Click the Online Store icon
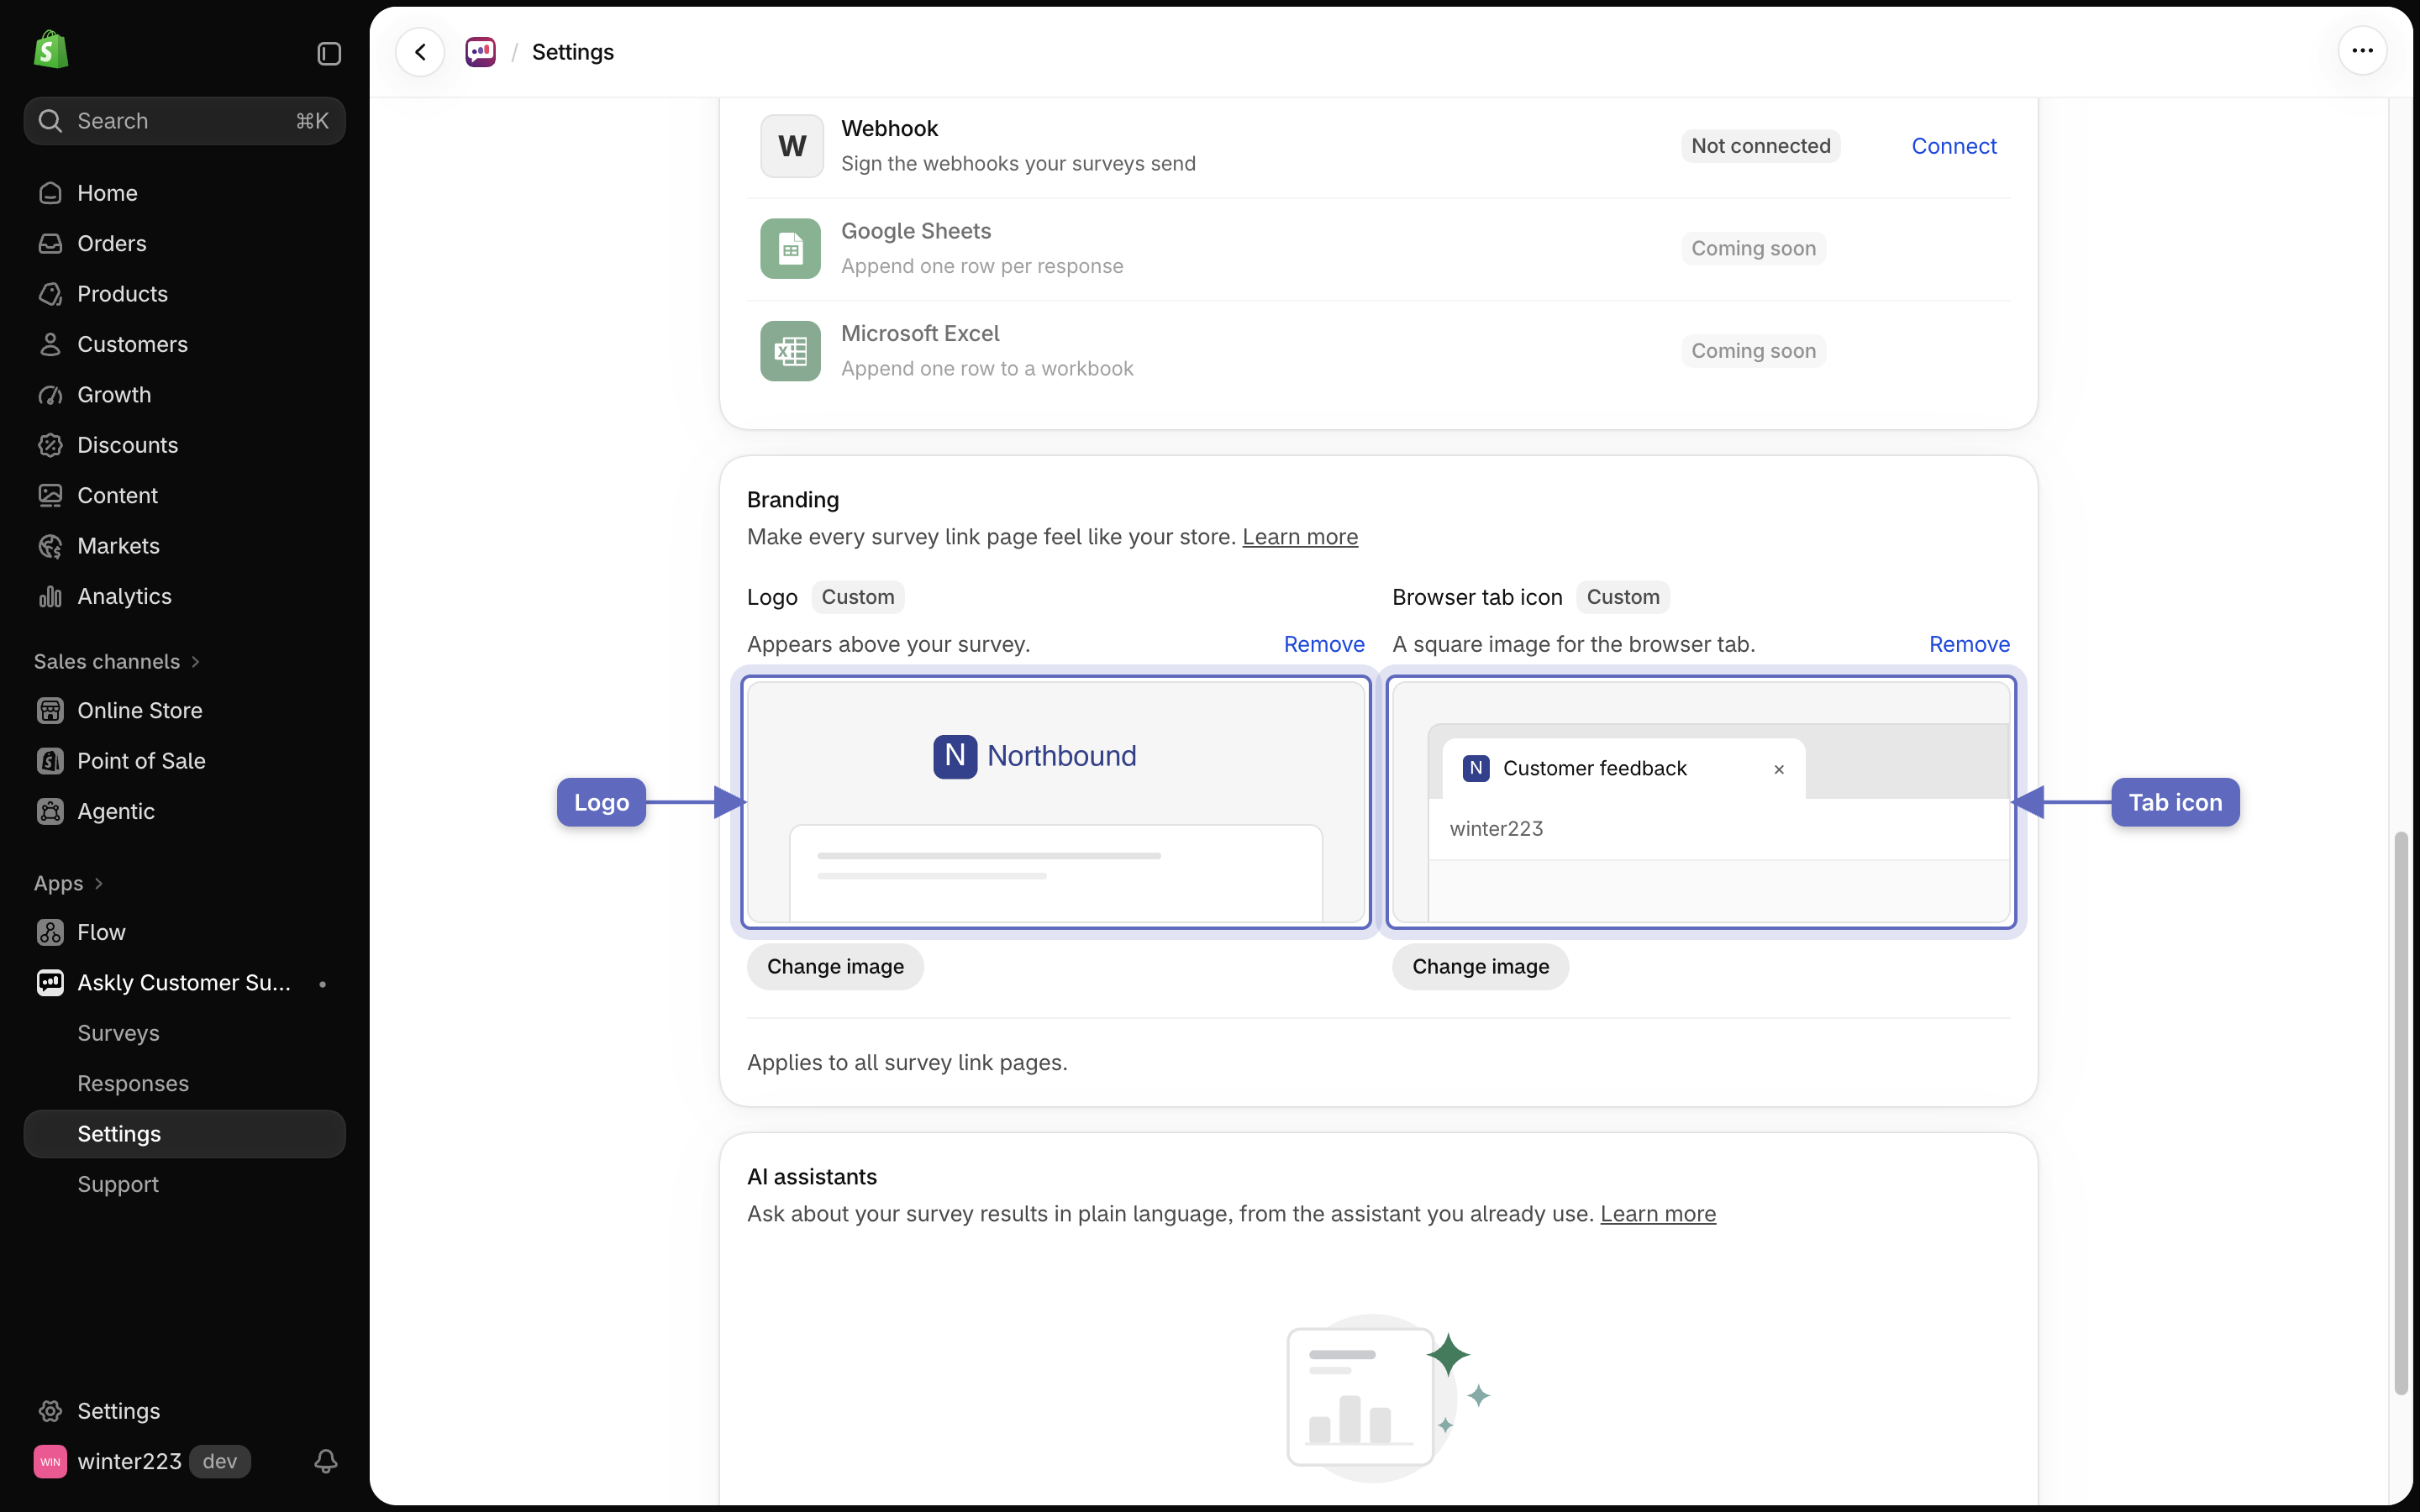Viewport: 2420px width, 1512px height. [x=50, y=711]
